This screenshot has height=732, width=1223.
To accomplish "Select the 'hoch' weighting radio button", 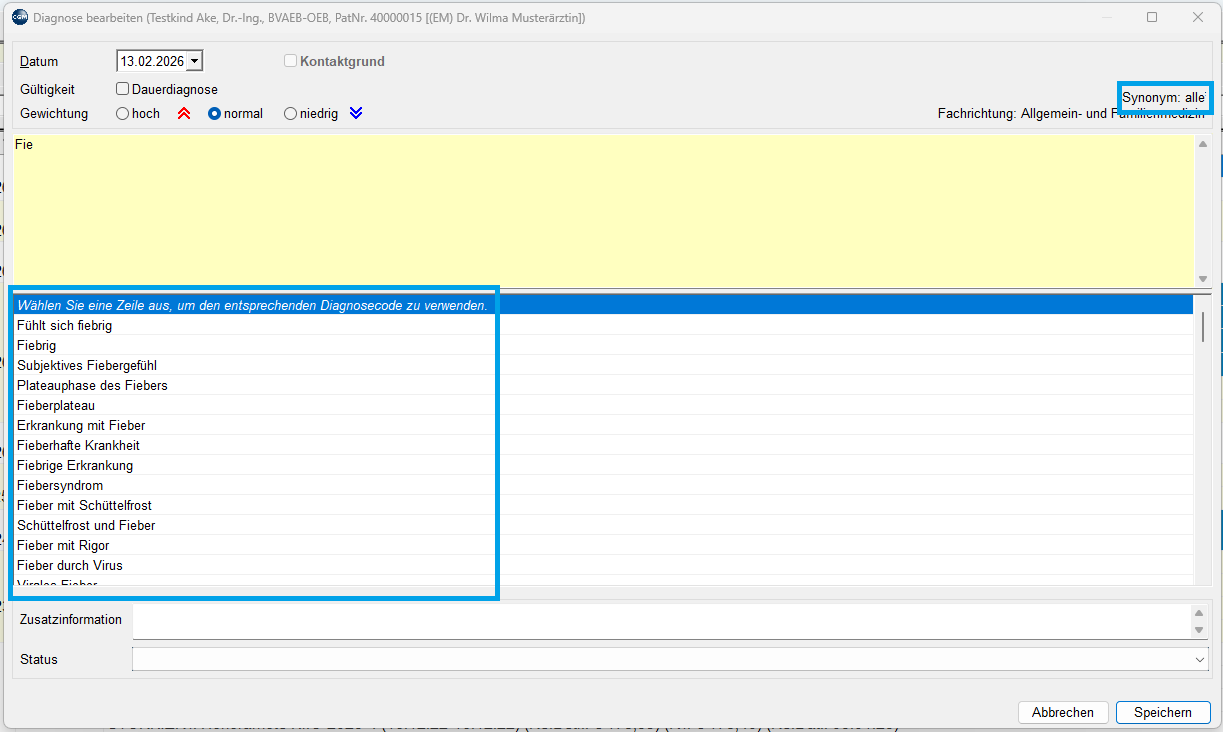I will click(x=123, y=114).
